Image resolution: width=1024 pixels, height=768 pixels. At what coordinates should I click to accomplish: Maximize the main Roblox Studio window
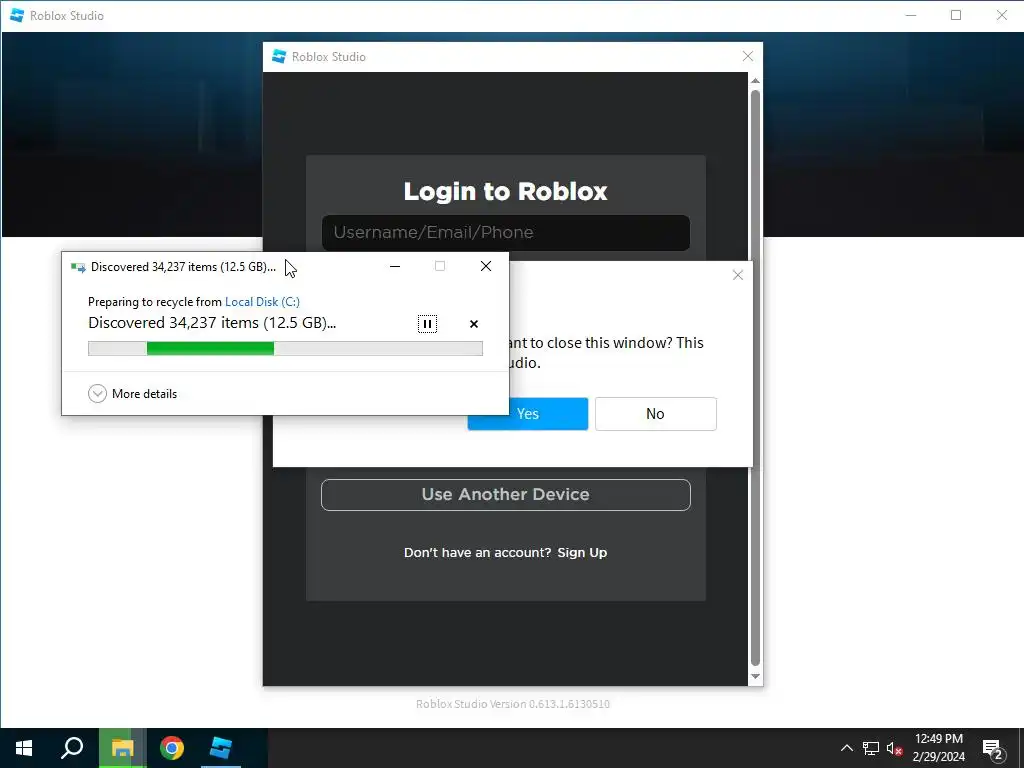coord(956,15)
